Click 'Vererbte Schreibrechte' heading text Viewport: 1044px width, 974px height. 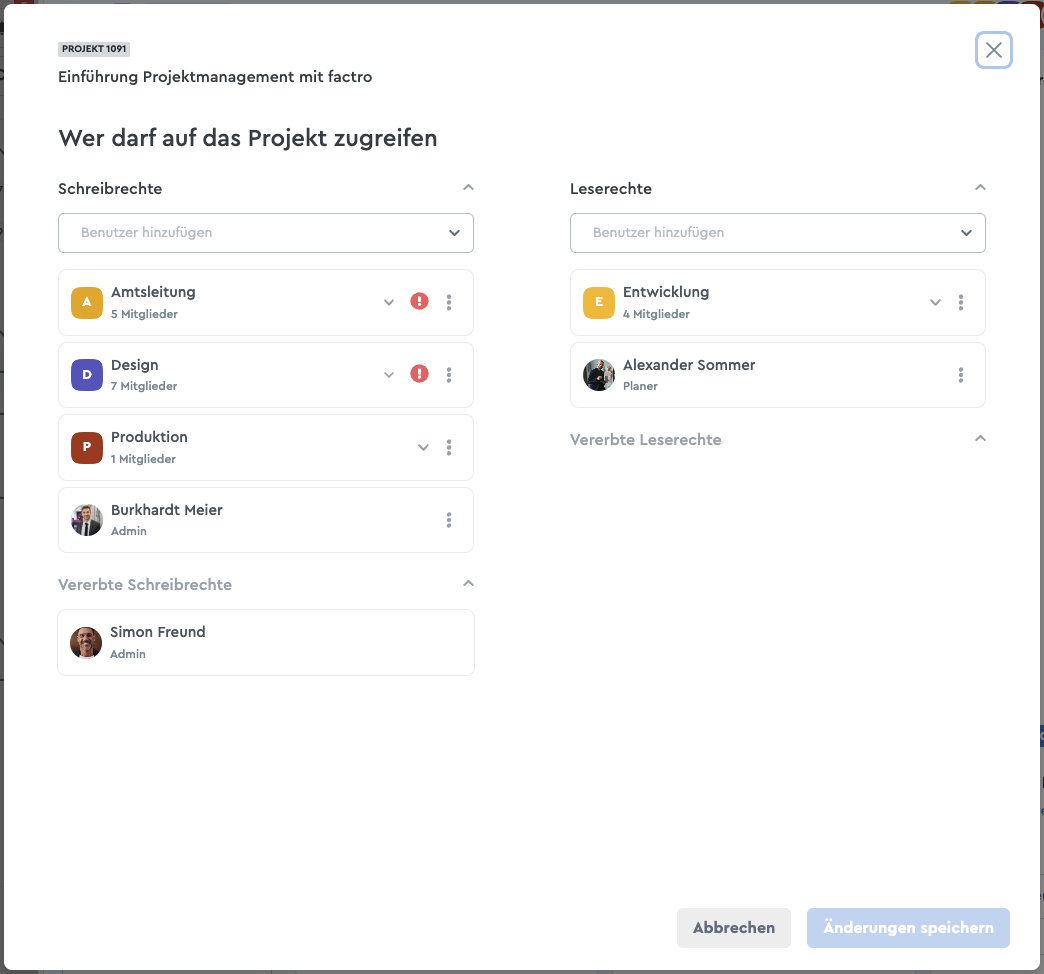coord(145,585)
